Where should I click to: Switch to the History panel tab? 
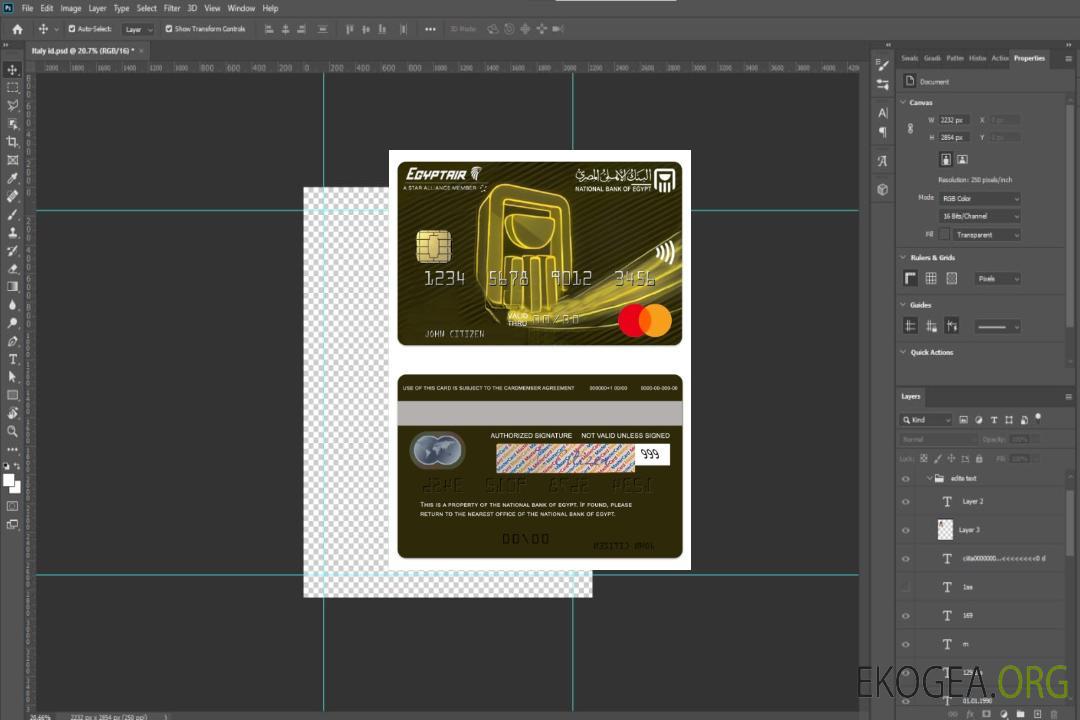coord(977,58)
